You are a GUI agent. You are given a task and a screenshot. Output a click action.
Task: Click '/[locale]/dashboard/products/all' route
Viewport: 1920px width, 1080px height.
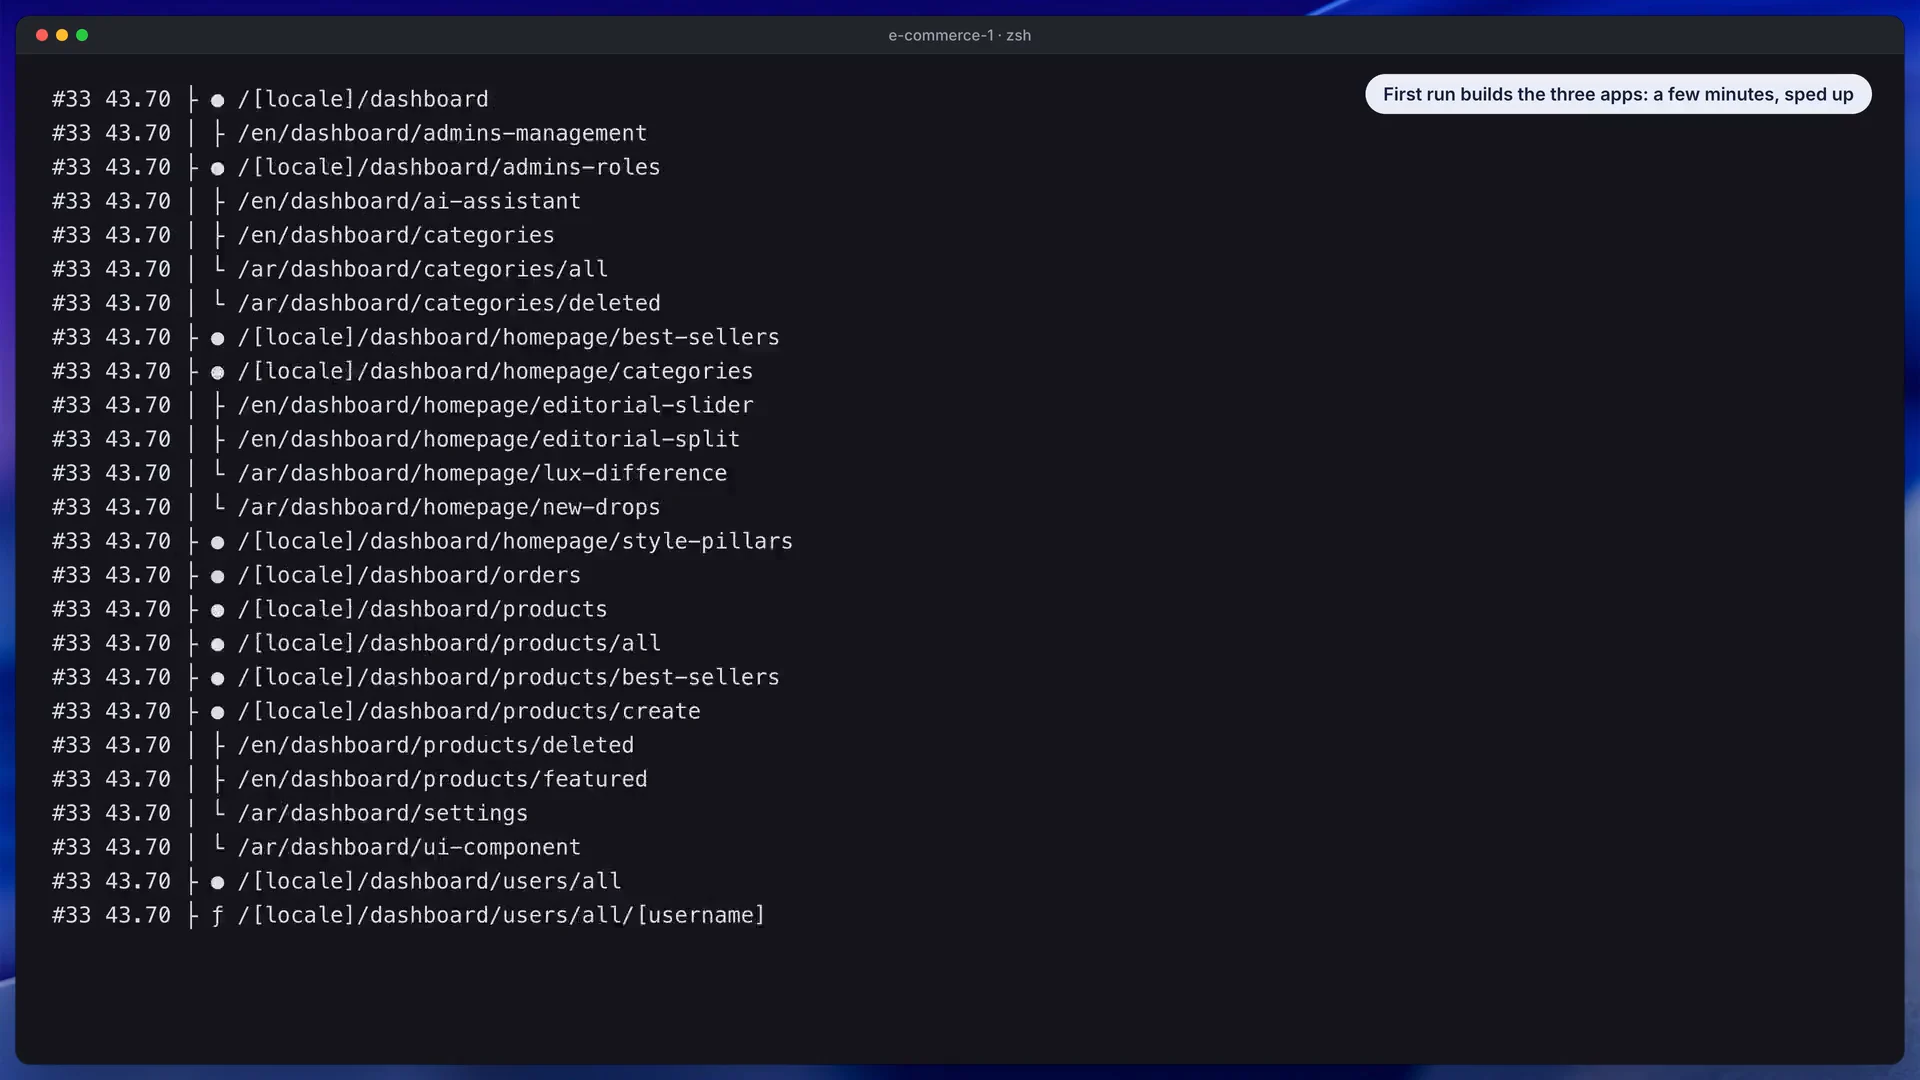449,643
